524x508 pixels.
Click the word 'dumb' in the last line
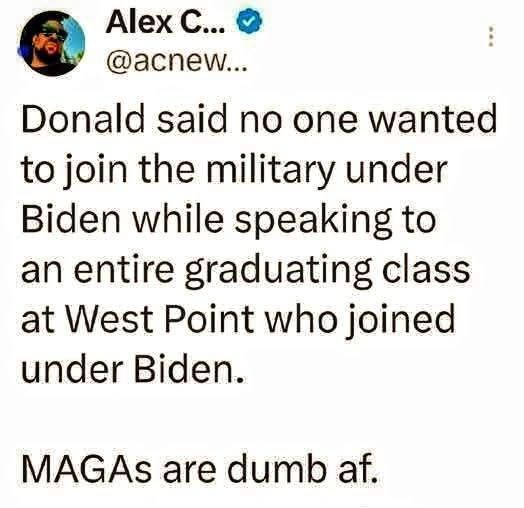[x=275, y=468]
